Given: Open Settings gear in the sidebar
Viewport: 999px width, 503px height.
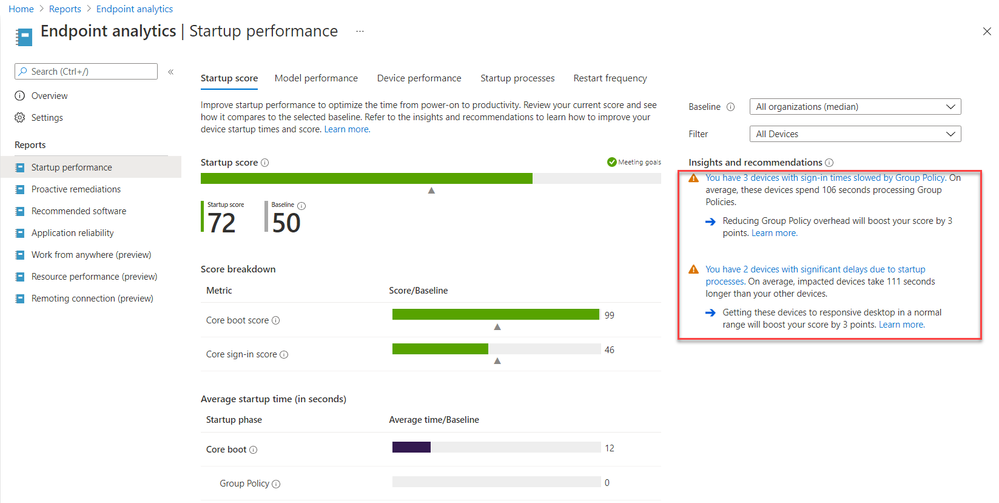Looking at the screenshot, I should click(x=20, y=118).
